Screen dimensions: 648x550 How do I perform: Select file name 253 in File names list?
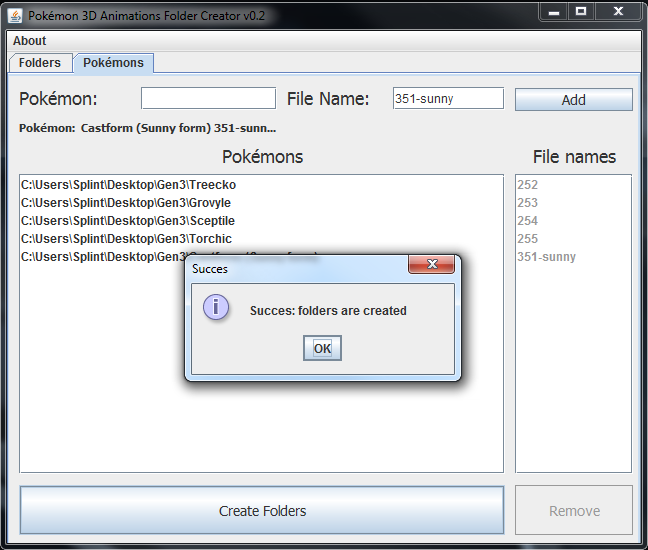point(573,202)
